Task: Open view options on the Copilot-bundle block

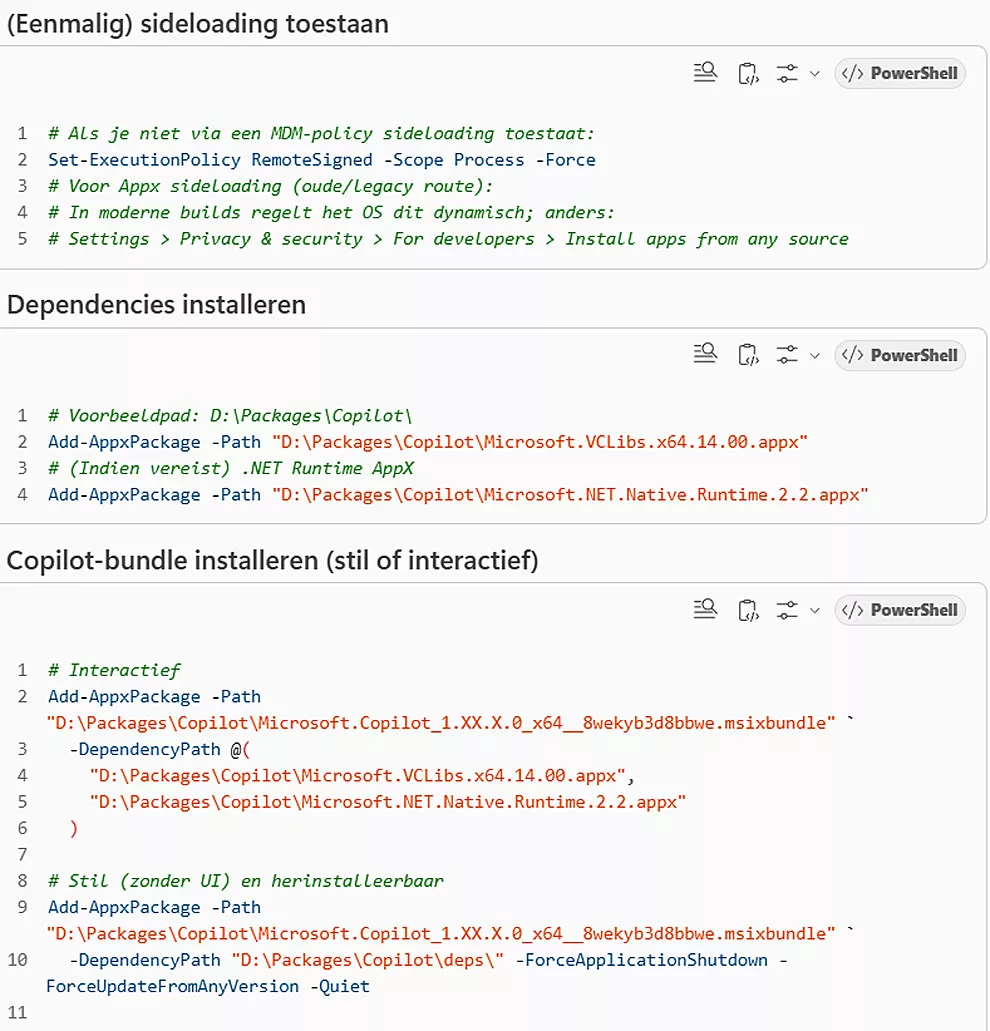Action: [787, 610]
